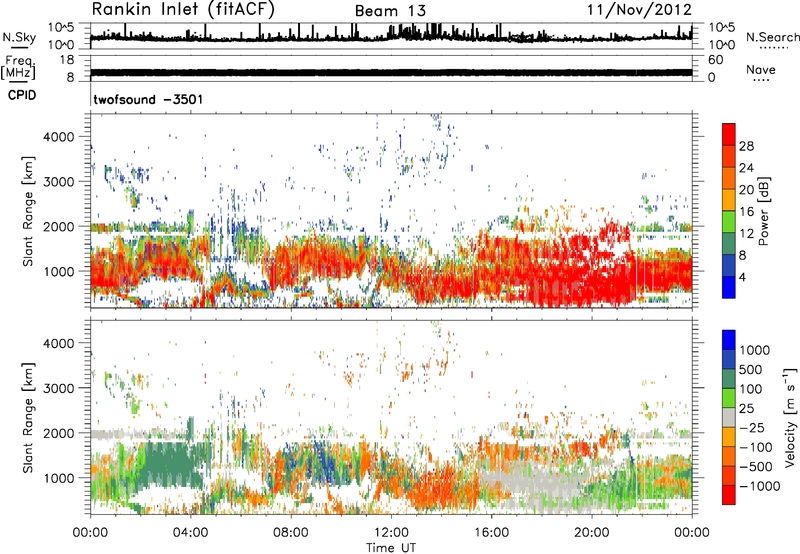
Task: Click the noise trace in the top panel
Action: (x=391, y=36)
